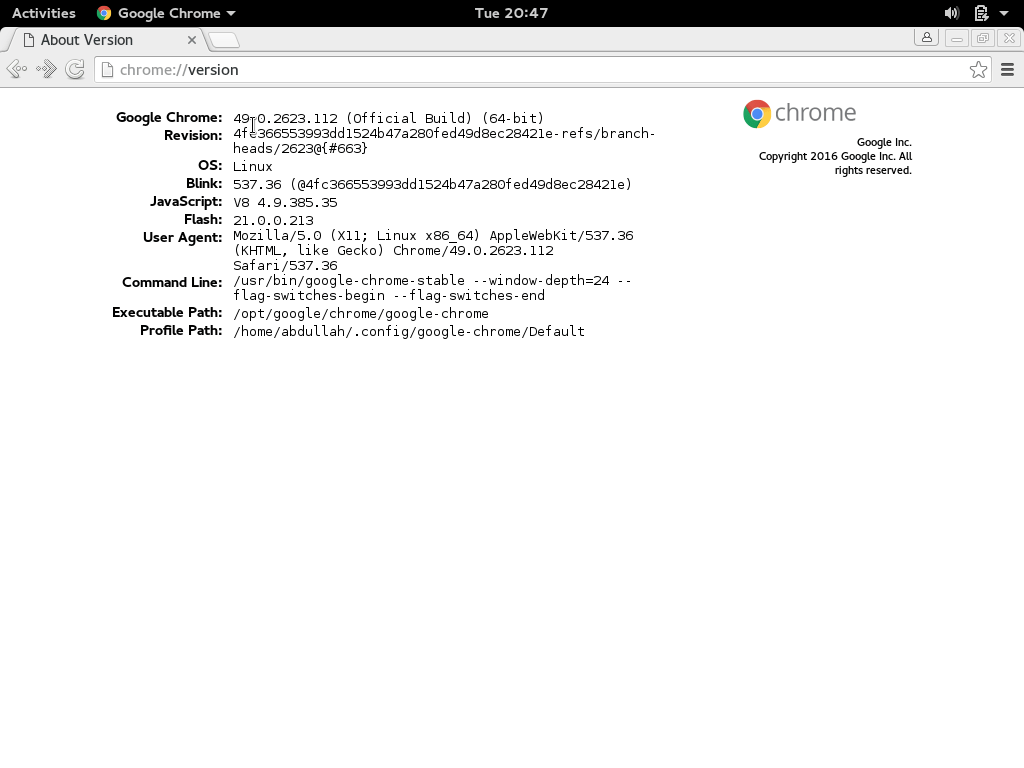Bookmark this page with the star icon

click(x=978, y=70)
